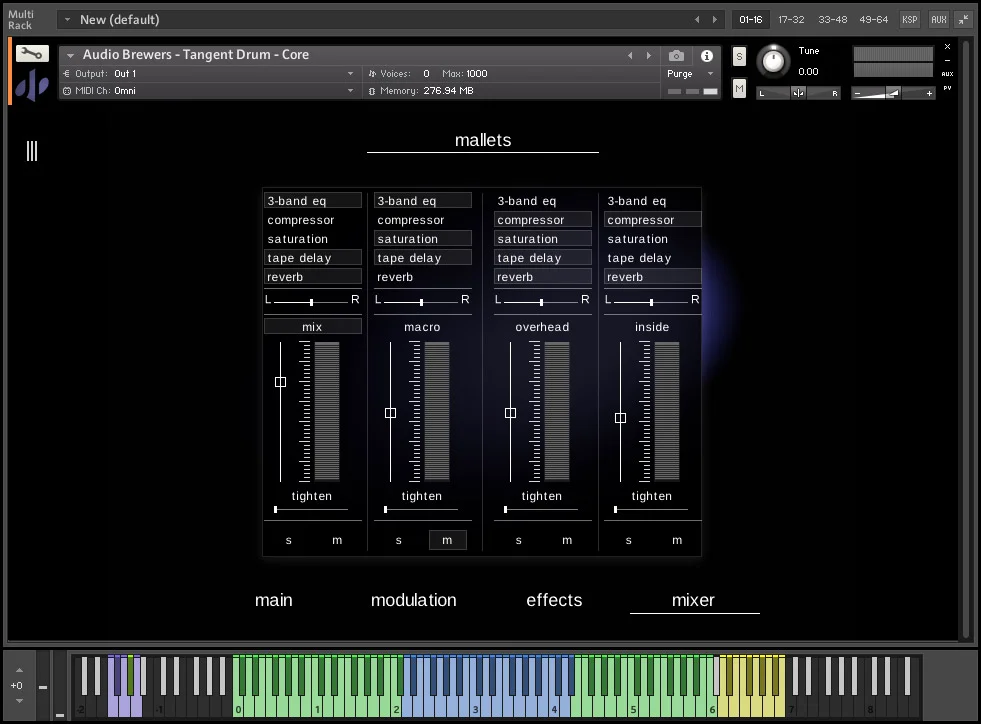Toggle the AUX sends panel button
Viewport: 981px width, 724px height.
[x=938, y=19]
